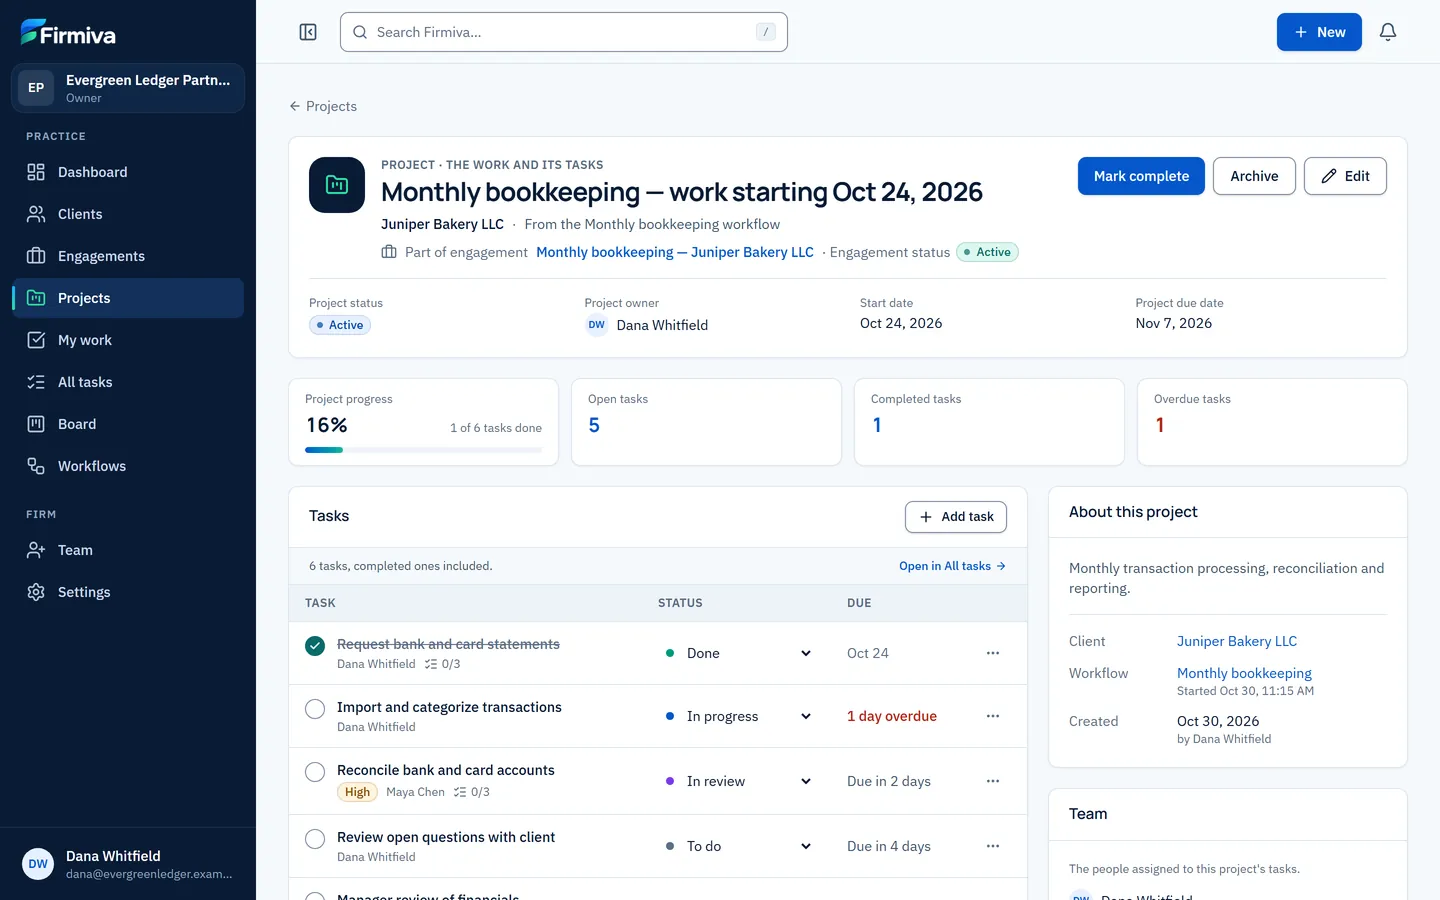The width and height of the screenshot is (1440, 900).
Task: Mark Reconcile bank and card accounts complete
Action: click(315, 772)
